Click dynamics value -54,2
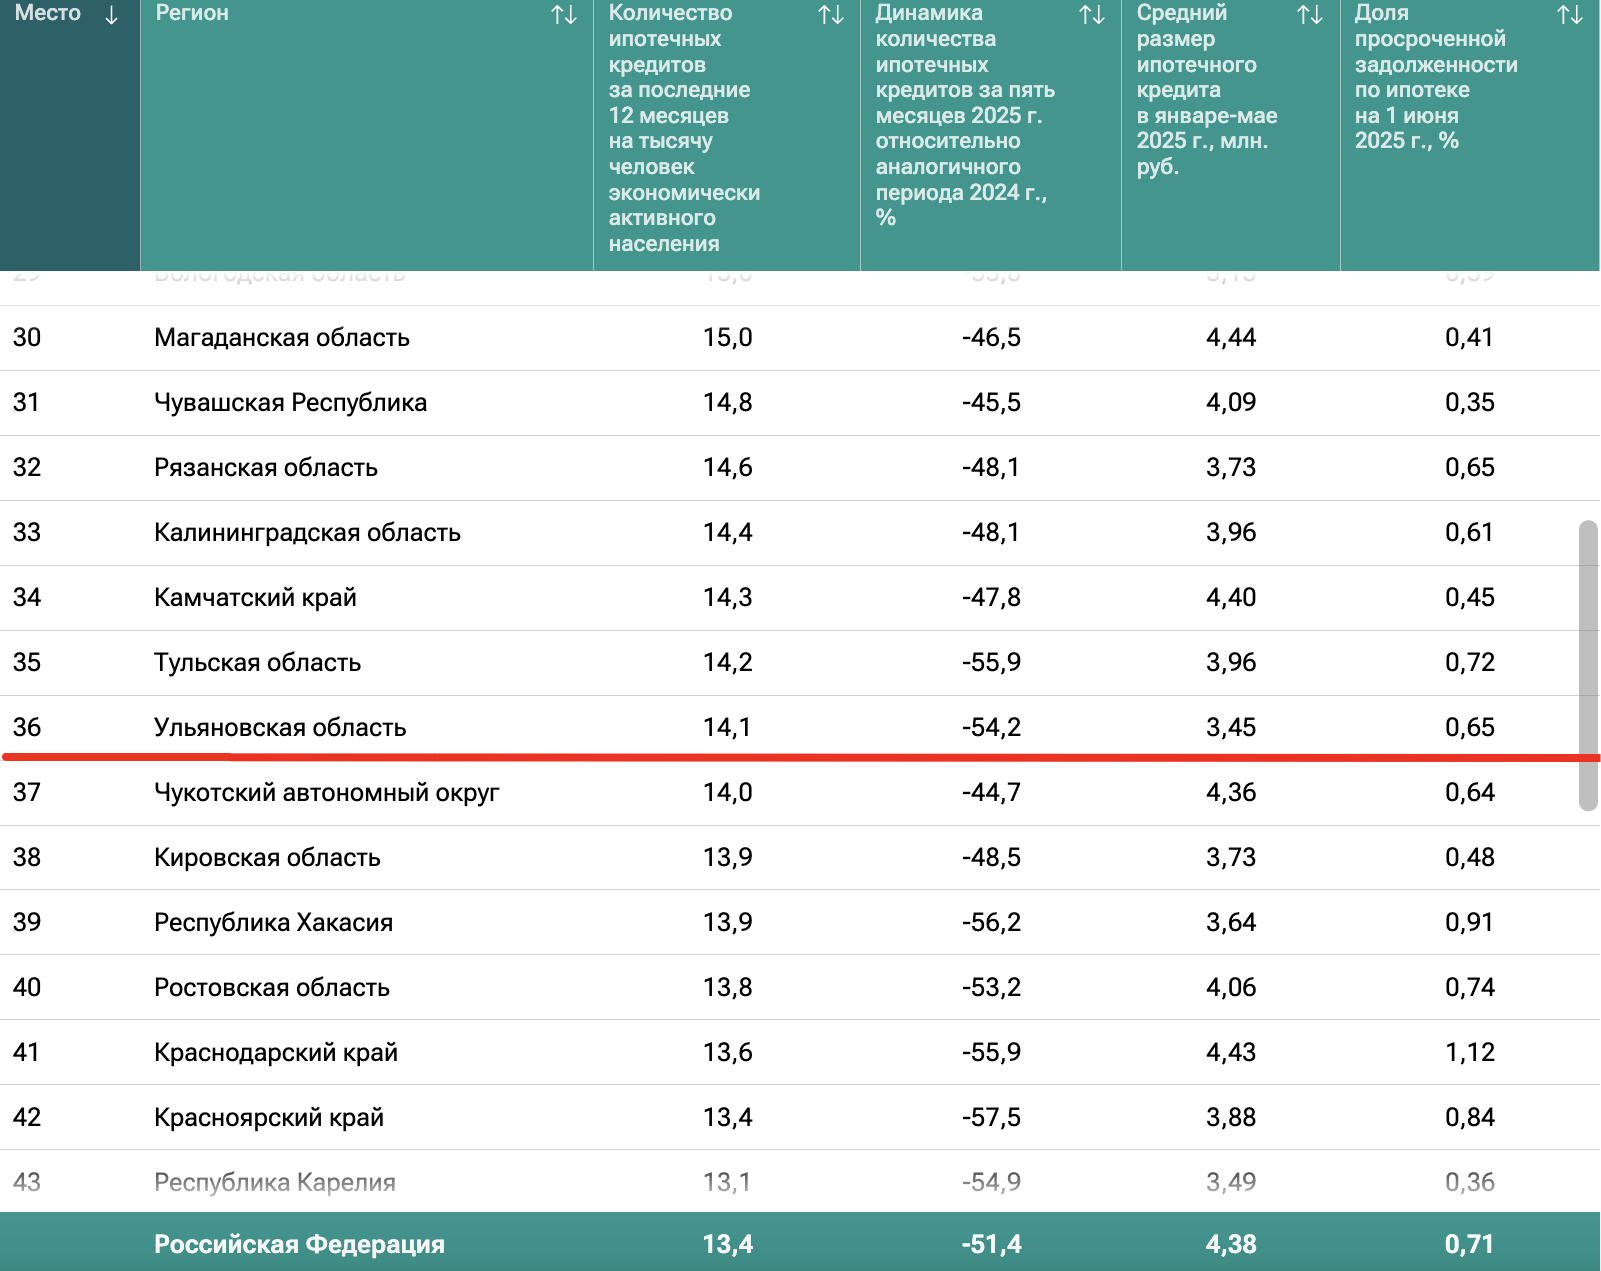This screenshot has width=1601, height=1271. pos(992,728)
